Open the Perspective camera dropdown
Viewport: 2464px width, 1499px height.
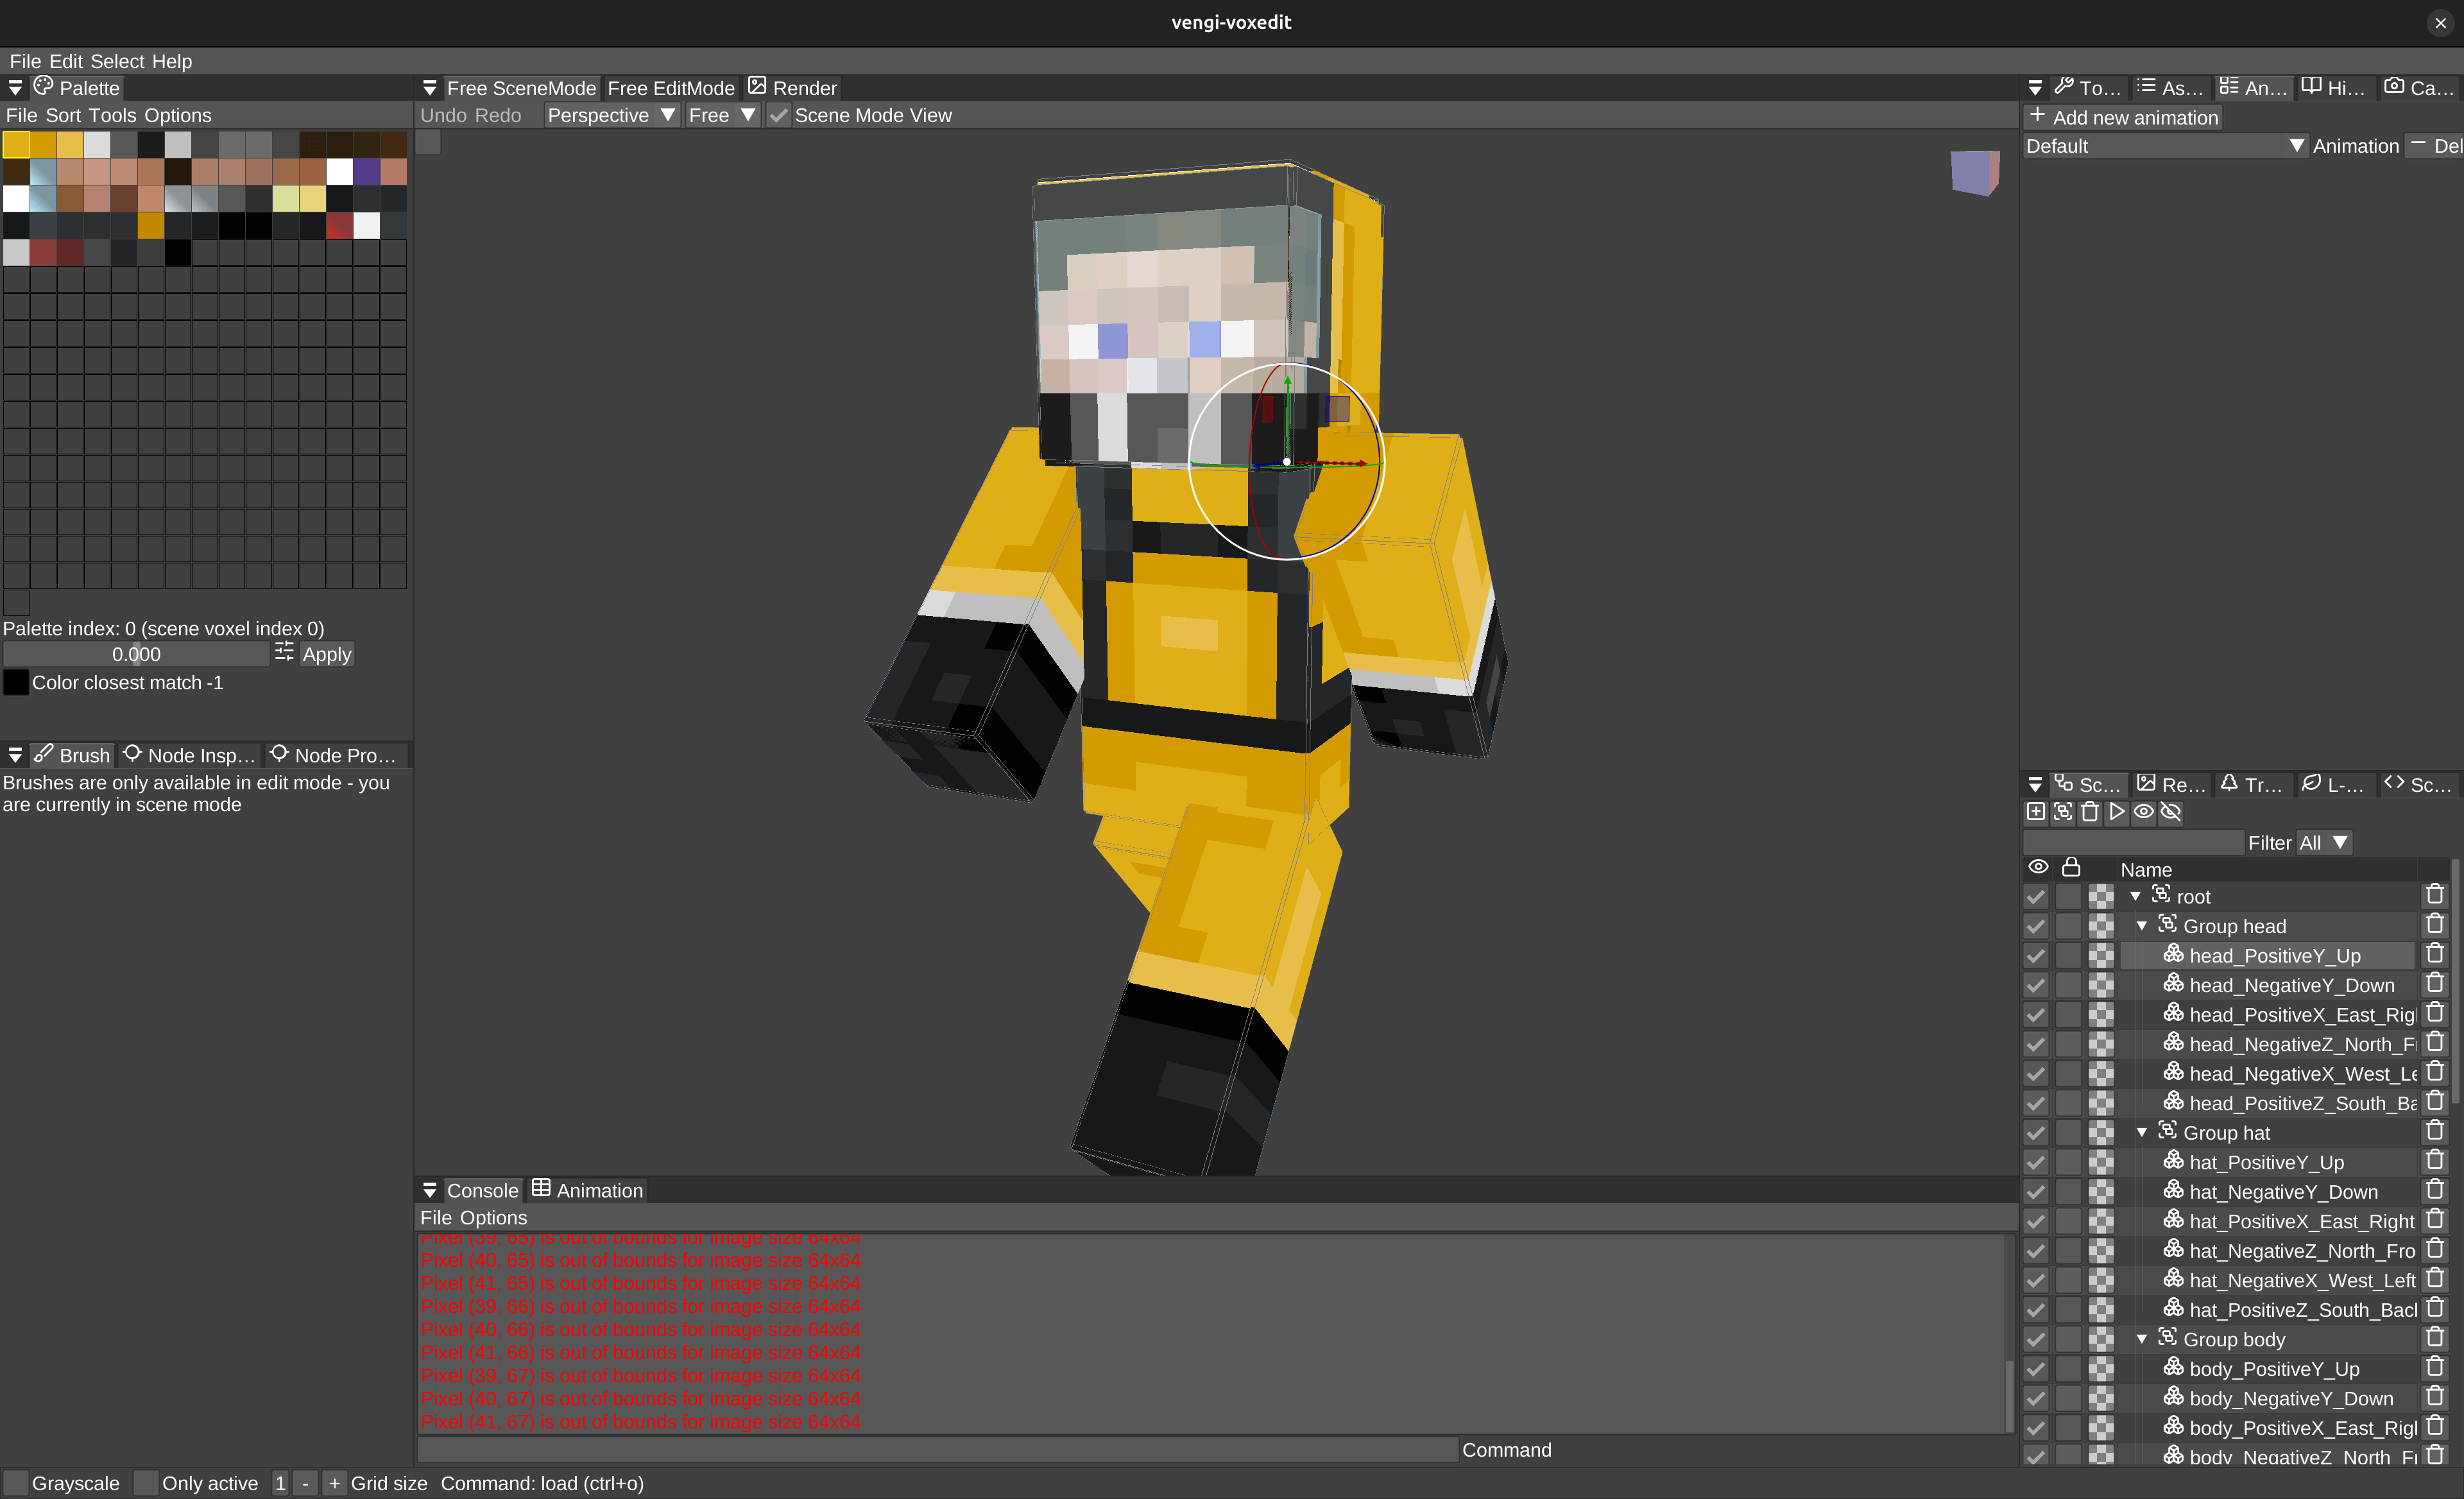[x=611, y=116]
